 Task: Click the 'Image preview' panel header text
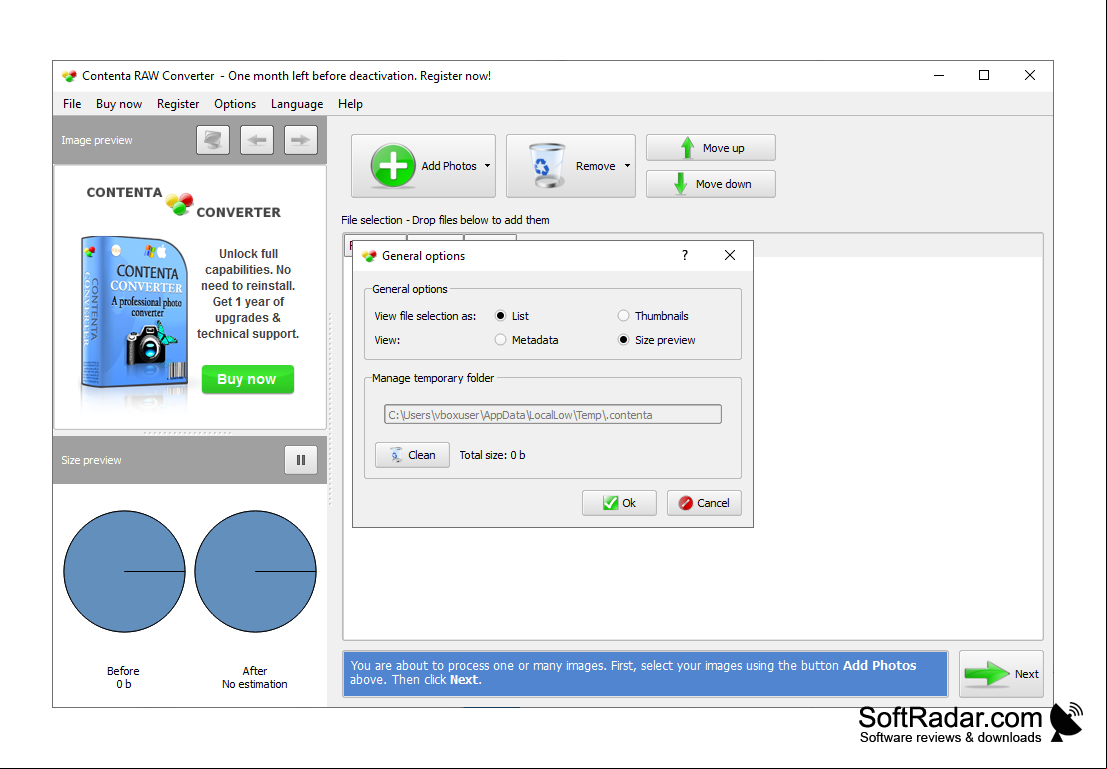tap(97, 140)
